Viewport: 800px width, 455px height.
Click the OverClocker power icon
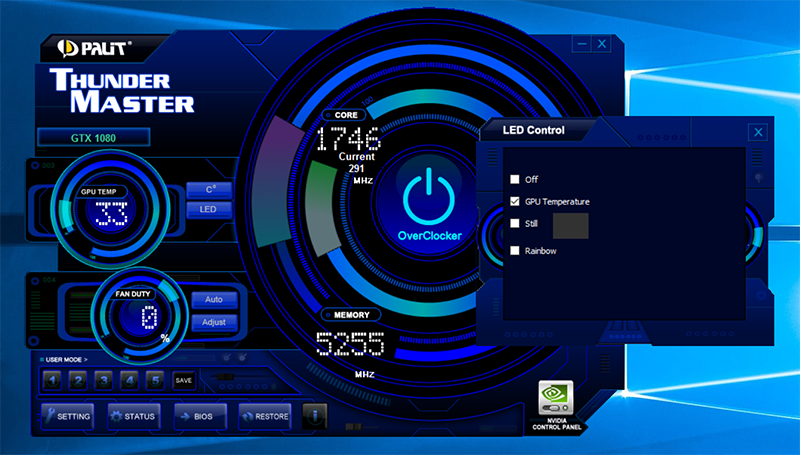coord(429,197)
